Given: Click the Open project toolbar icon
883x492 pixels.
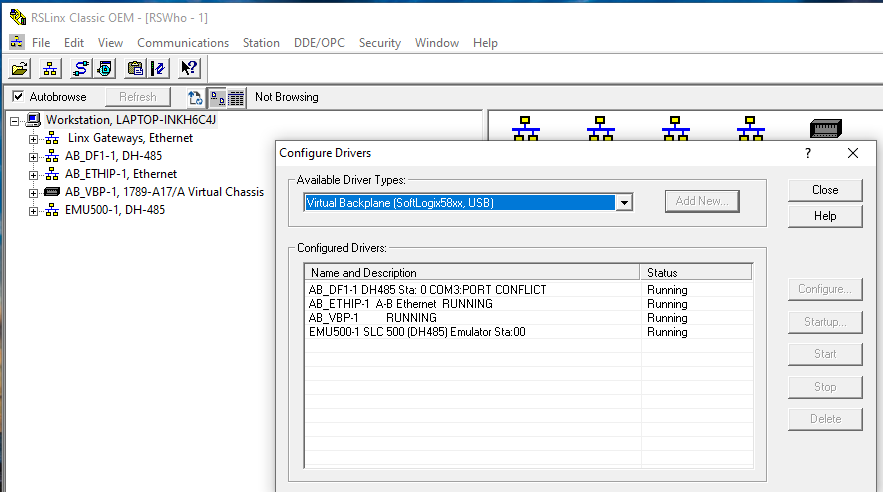Looking at the screenshot, I should click(x=19, y=69).
